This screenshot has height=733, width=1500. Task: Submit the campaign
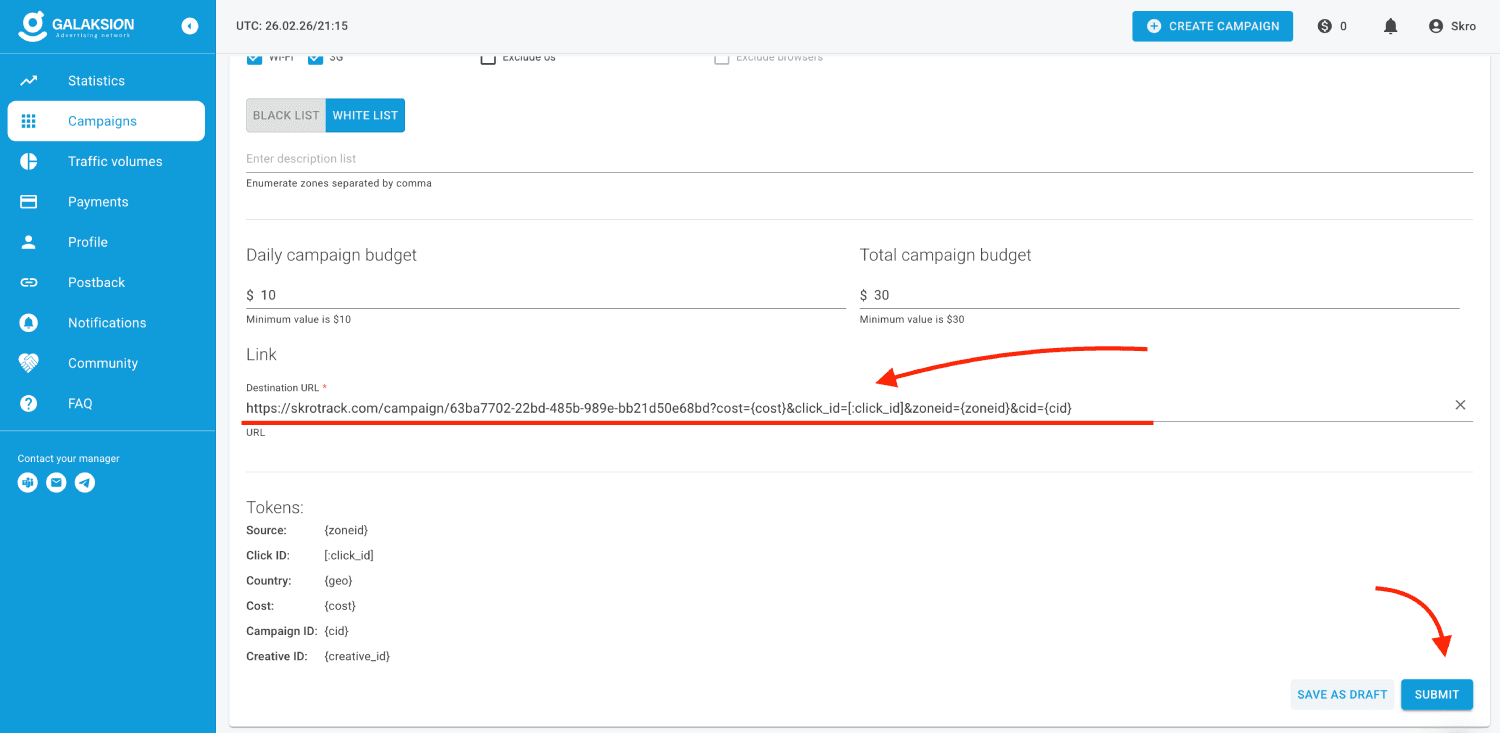click(x=1437, y=694)
